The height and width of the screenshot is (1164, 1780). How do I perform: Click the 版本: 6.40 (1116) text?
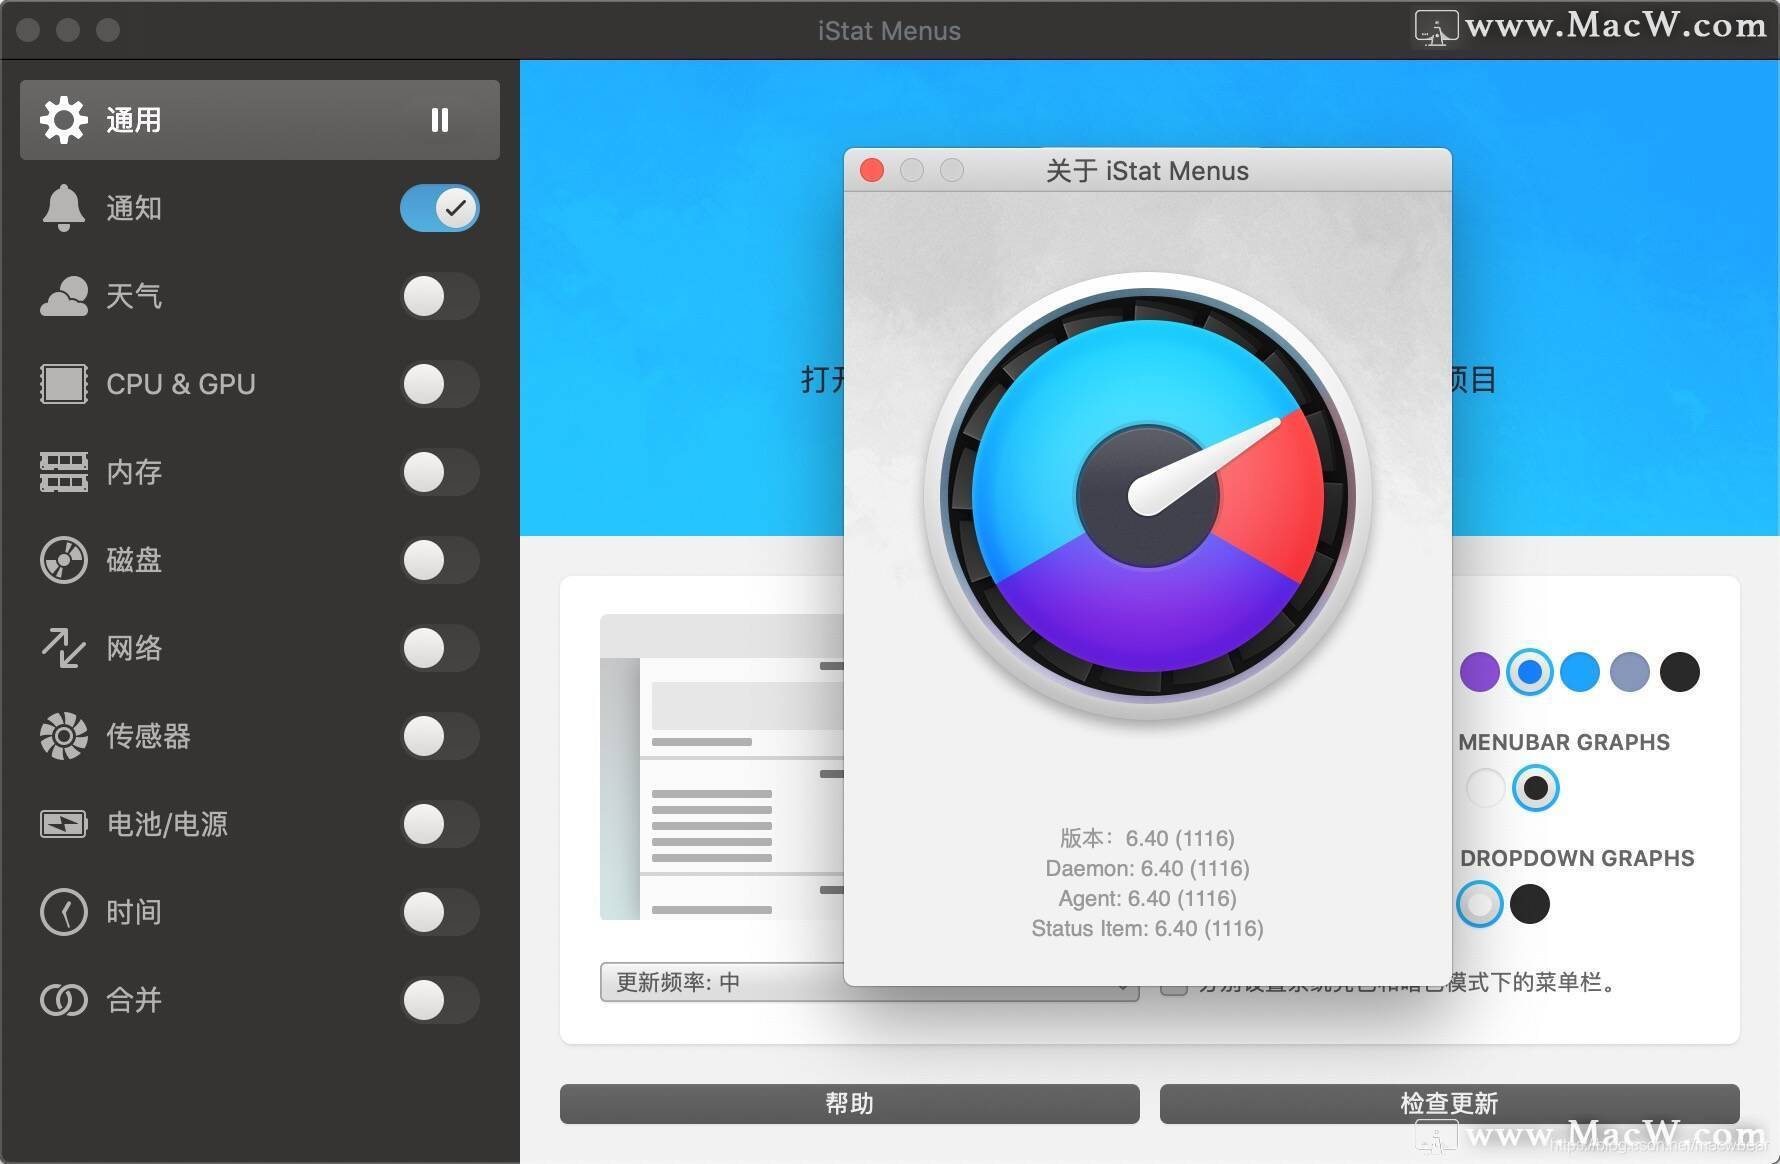click(x=1148, y=838)
